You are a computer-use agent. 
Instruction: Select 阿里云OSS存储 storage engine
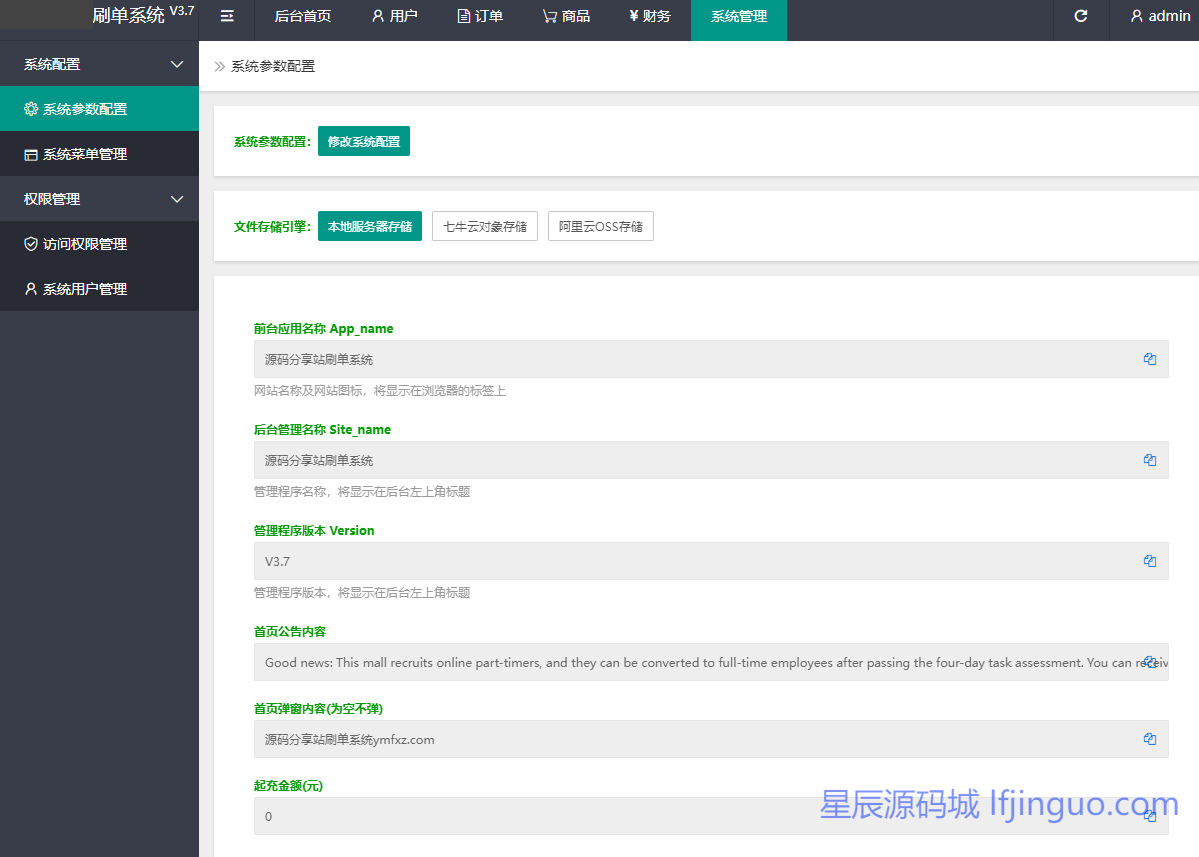tap(601, 226)
